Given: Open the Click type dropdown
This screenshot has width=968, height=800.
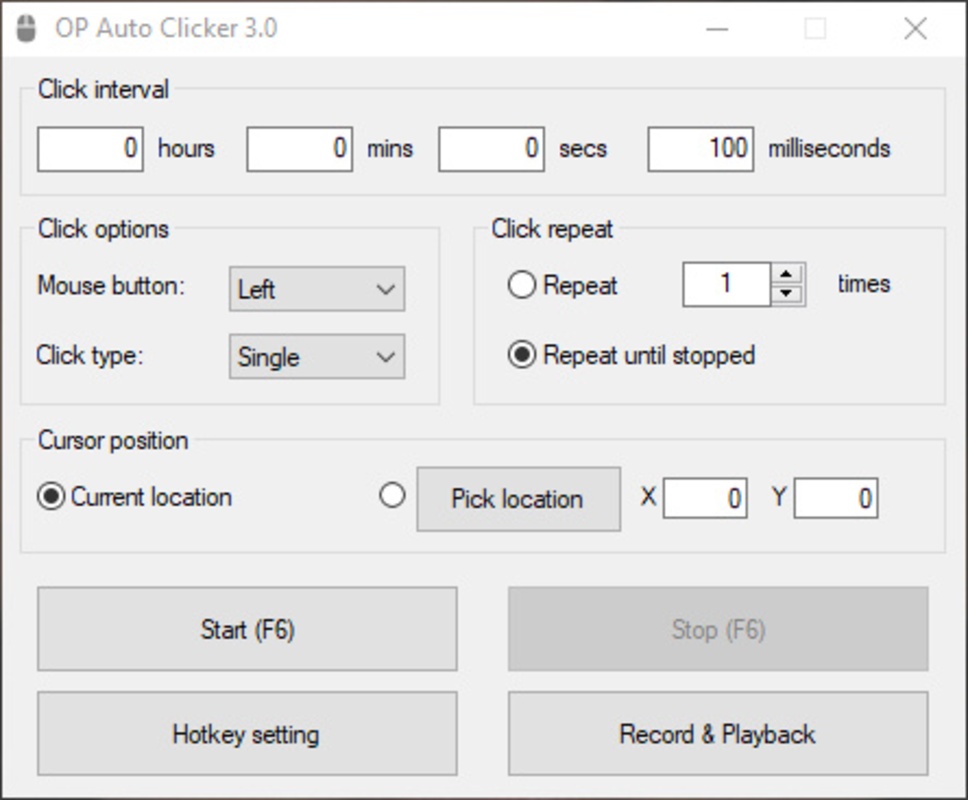Looking at the screenshot, I should click(316, 357).
